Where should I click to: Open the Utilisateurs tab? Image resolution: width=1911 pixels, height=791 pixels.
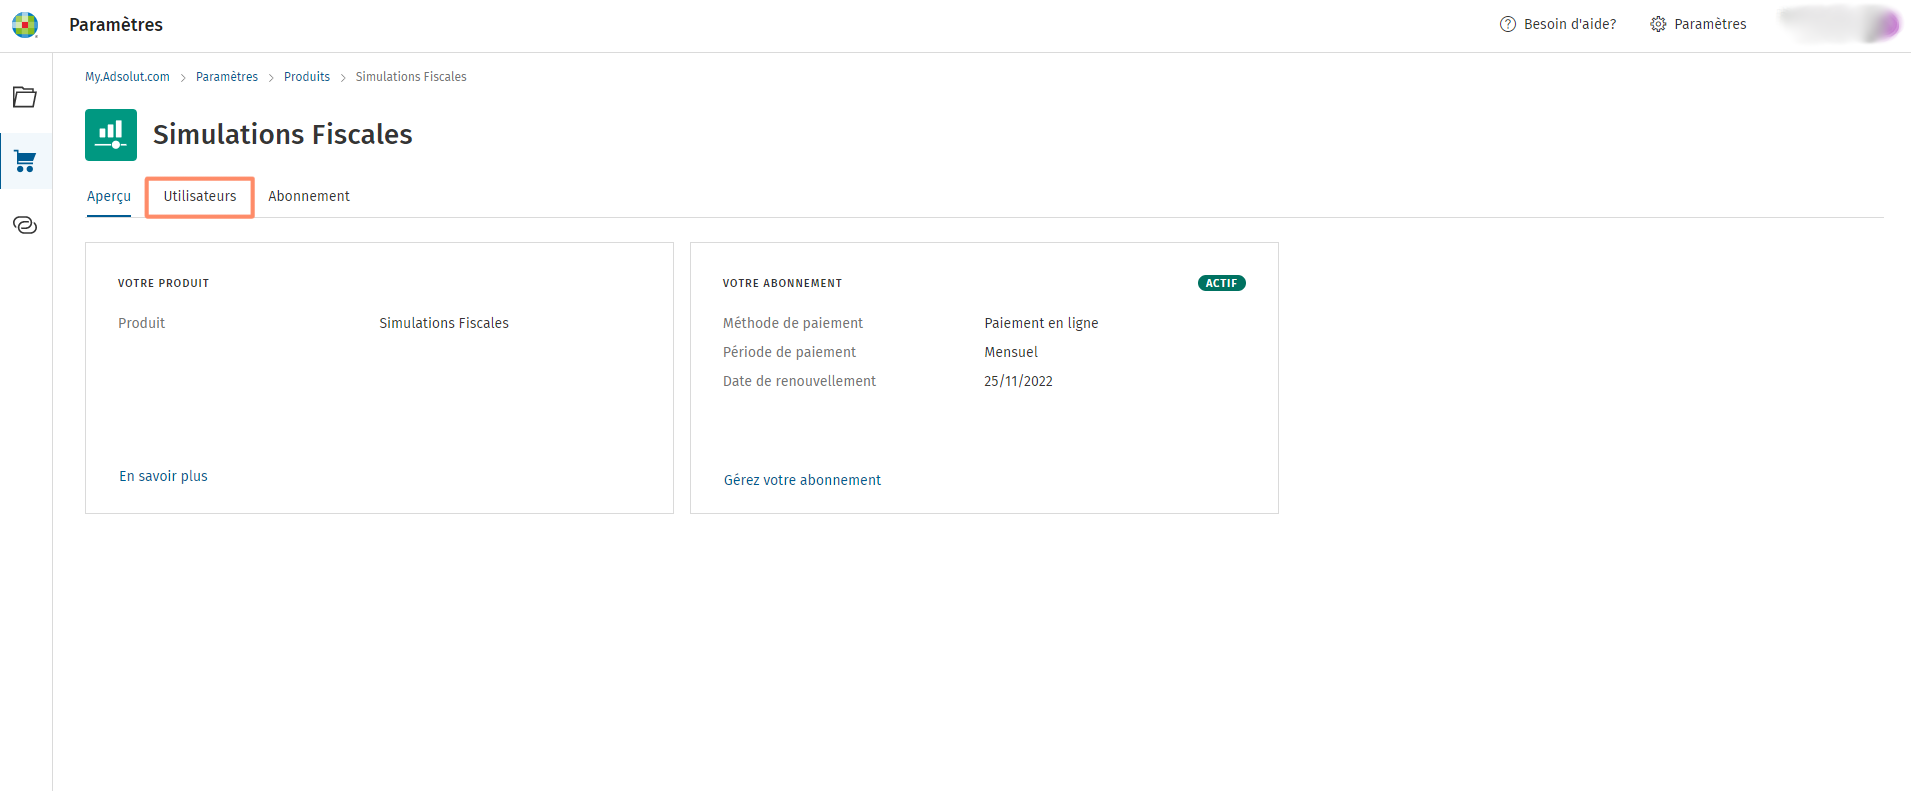click(200, 197)
